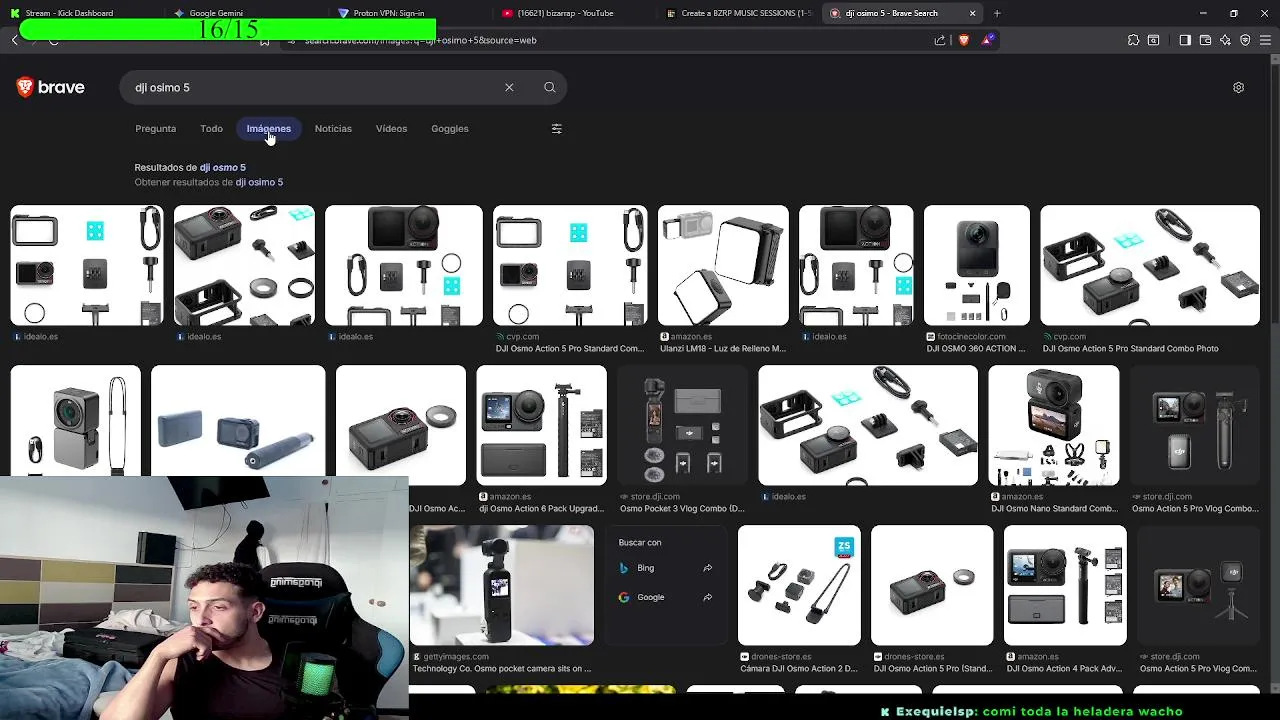Open the Ulanzi LM18 light image from amazon.es
Image resolution: width=1280 pixels, height=720 pixels.
(723, 265)
